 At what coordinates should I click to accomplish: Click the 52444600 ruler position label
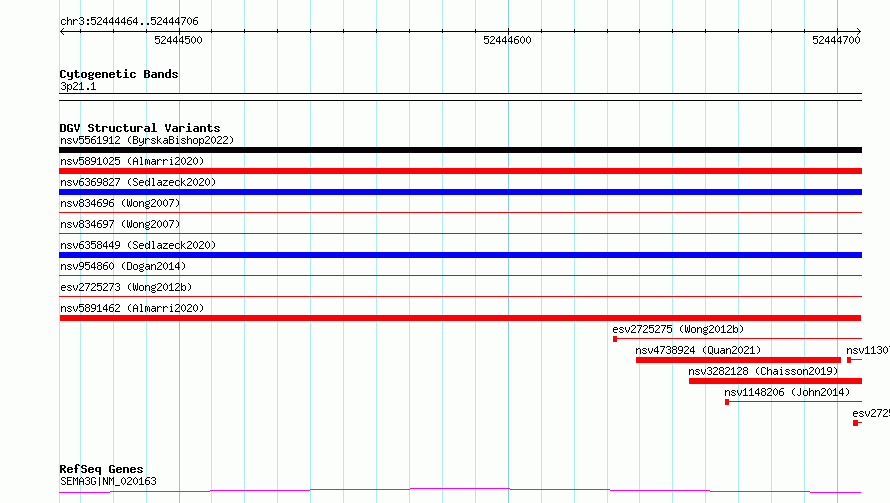(507, 40)
